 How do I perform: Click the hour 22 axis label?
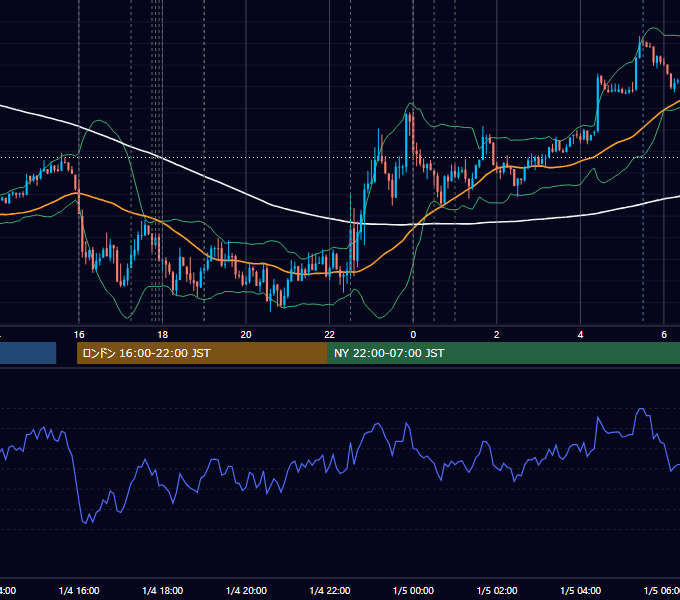[x=330, y=335]
